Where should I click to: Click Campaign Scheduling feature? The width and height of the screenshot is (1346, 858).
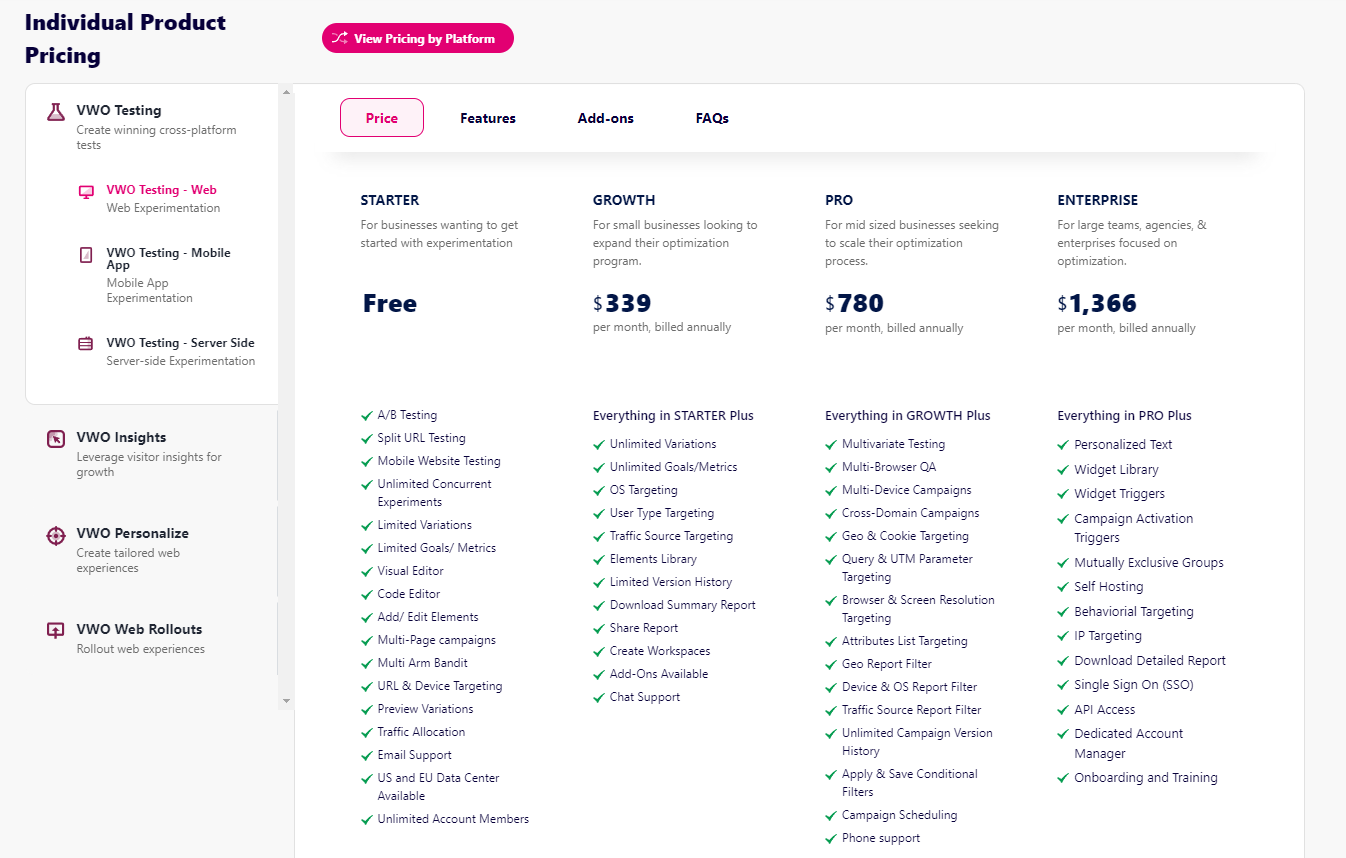(x=899, y=815)
